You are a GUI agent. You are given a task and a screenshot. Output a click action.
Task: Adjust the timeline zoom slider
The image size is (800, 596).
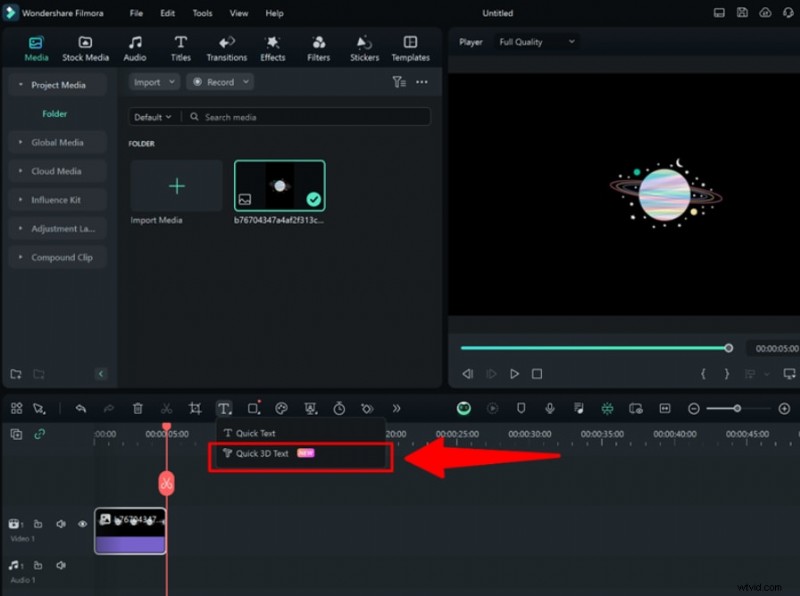pyautogui.click(x=737, y=408)
